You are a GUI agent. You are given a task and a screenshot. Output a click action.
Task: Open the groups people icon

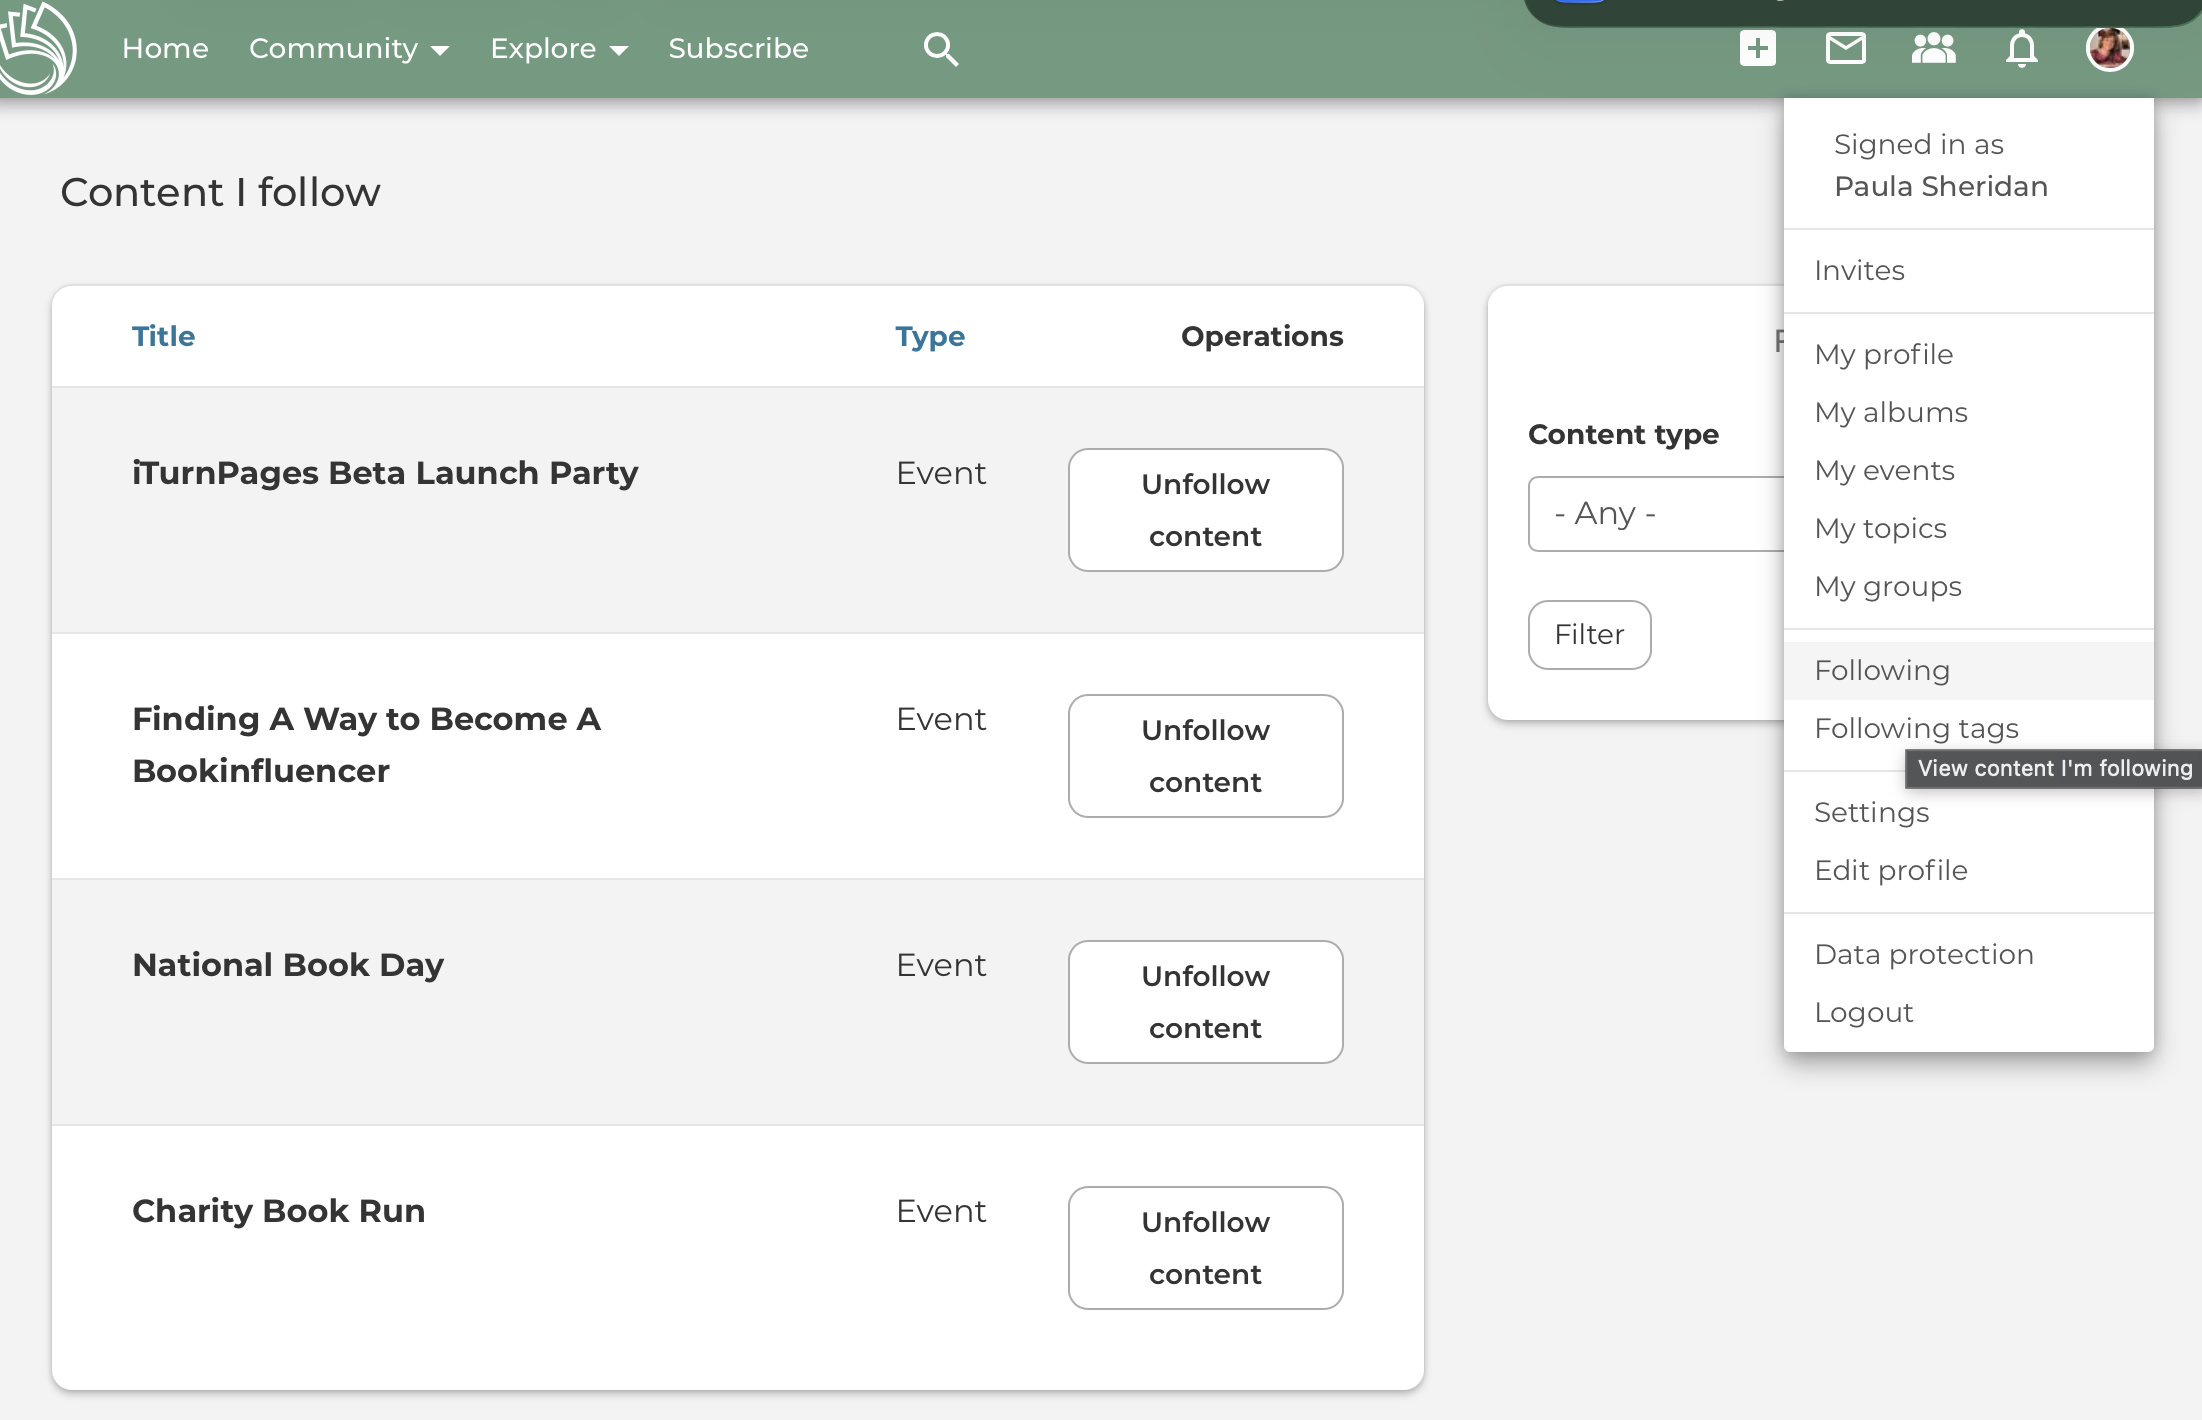pyautogui.click(x=1933, y=48)
